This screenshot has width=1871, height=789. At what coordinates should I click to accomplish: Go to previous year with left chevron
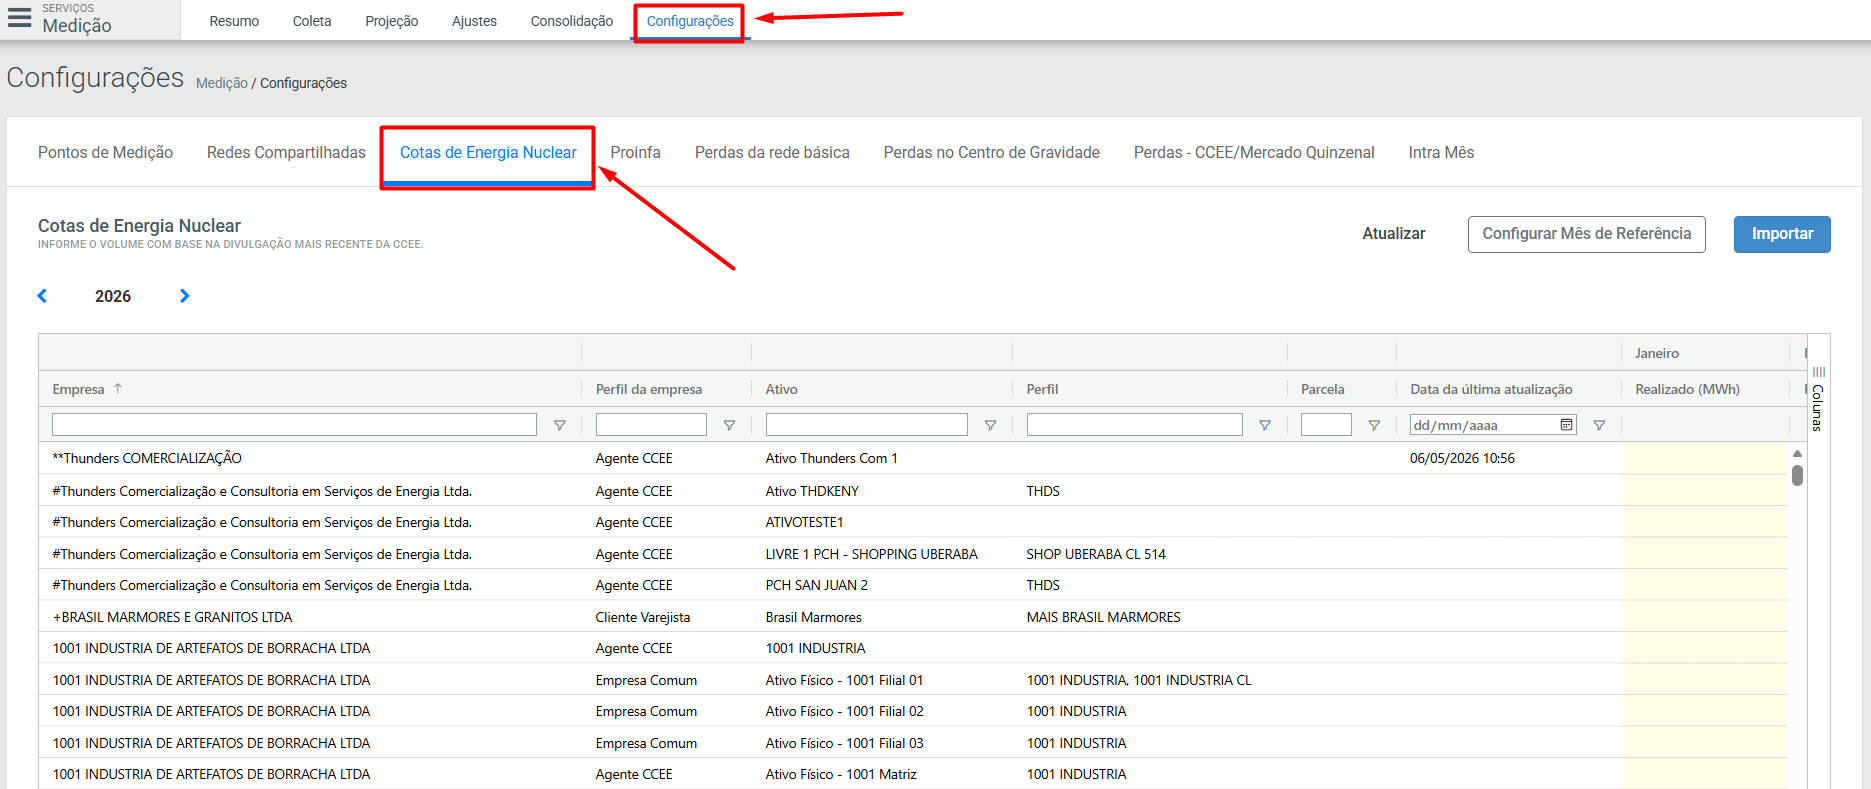click(x=42, y=296)
